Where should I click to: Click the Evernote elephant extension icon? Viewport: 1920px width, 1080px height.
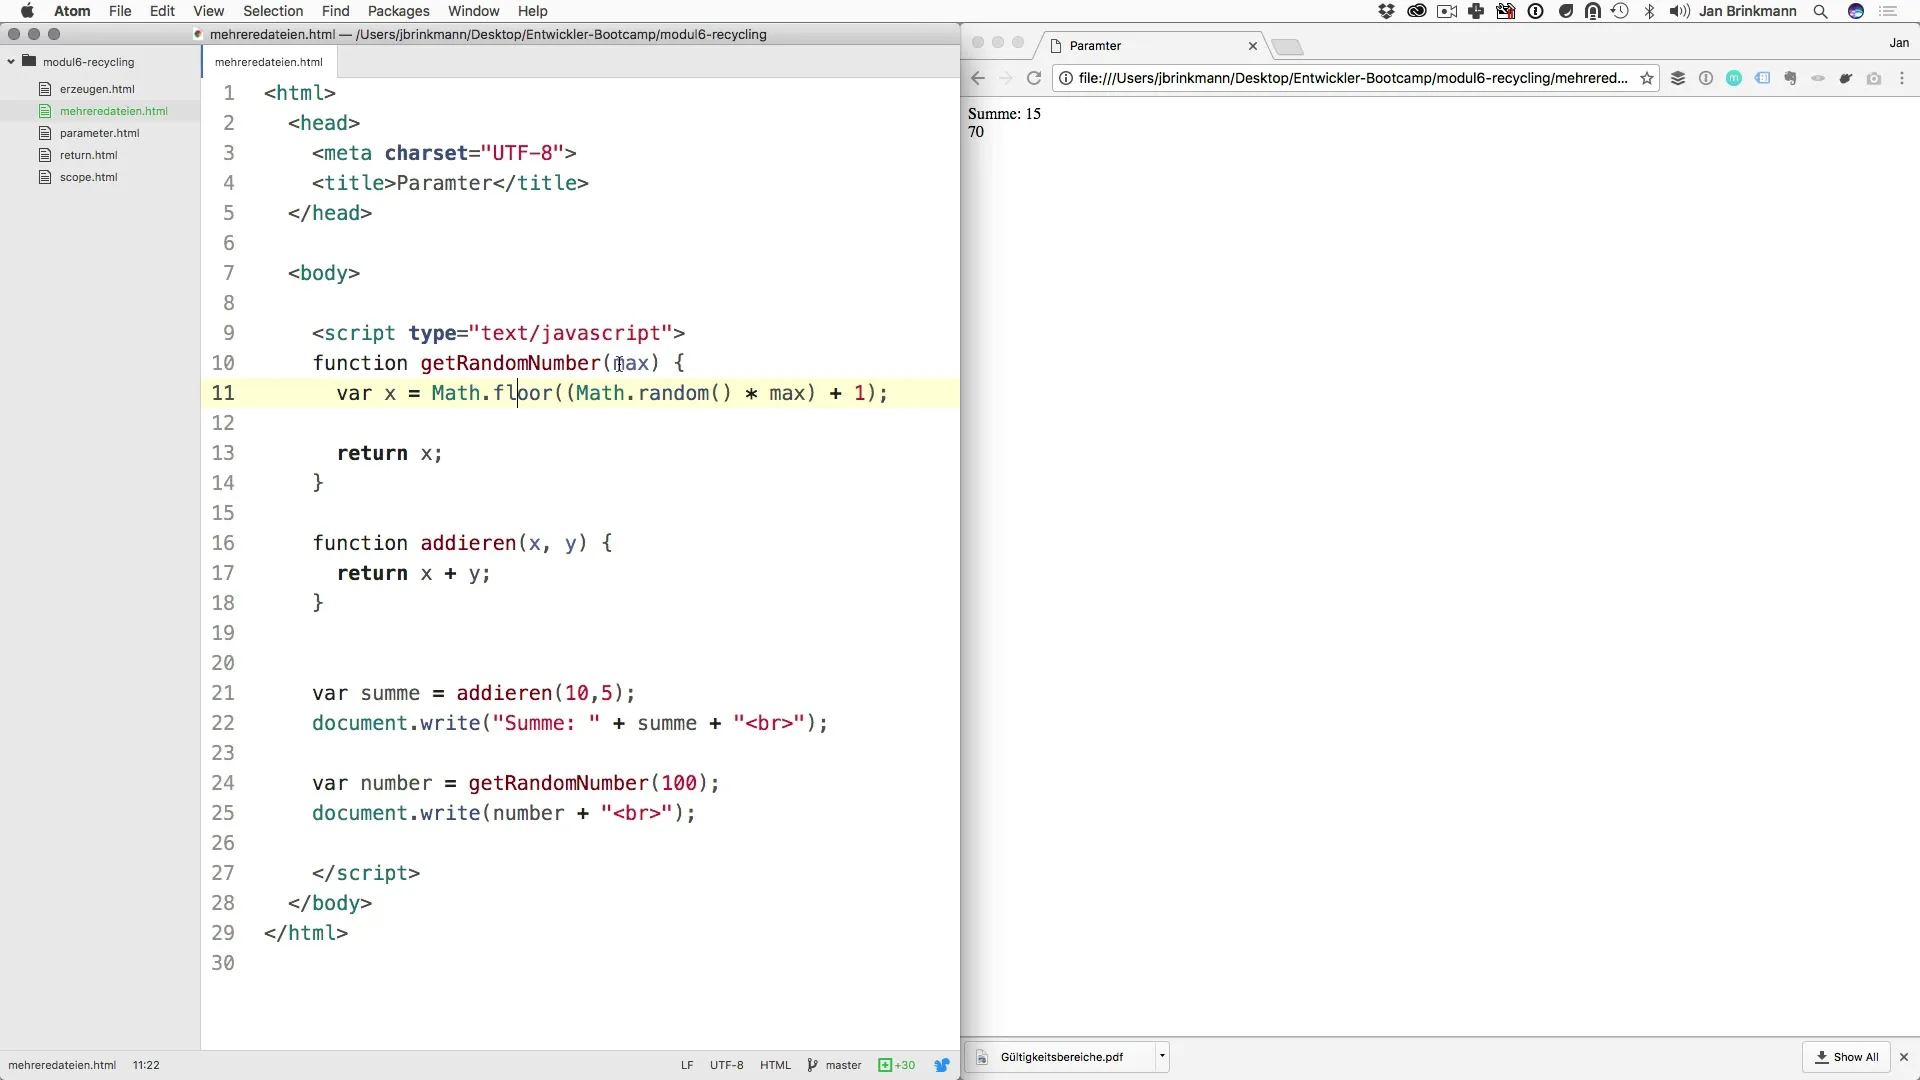pos(1790,78)
